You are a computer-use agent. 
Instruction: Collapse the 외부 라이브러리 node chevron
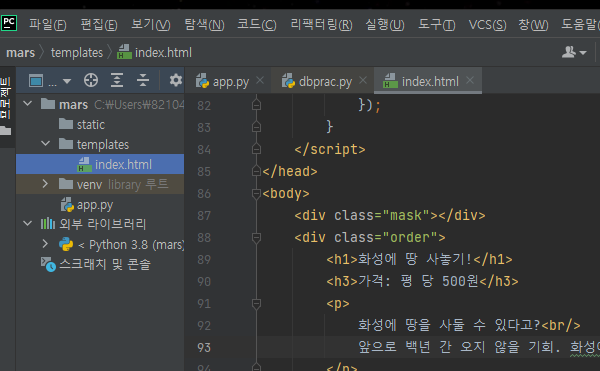click(28, 223)
